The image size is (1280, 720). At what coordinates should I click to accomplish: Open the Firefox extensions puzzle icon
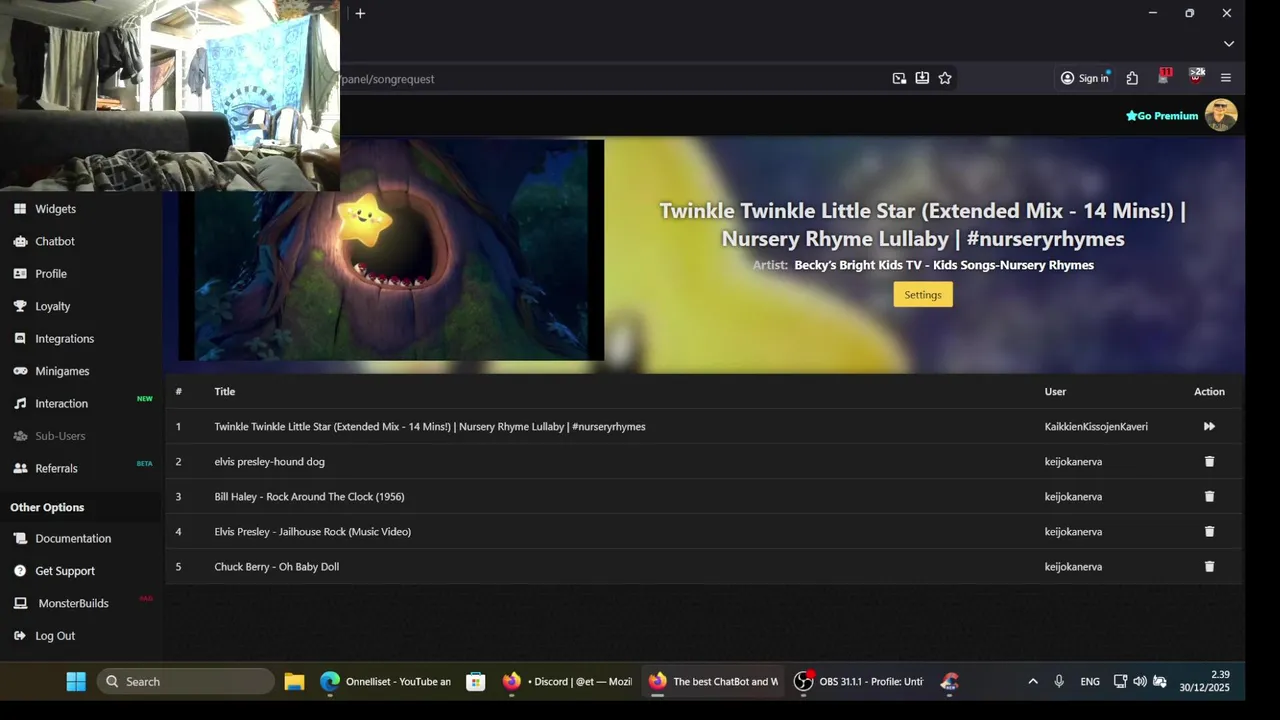coord(1132,78)
